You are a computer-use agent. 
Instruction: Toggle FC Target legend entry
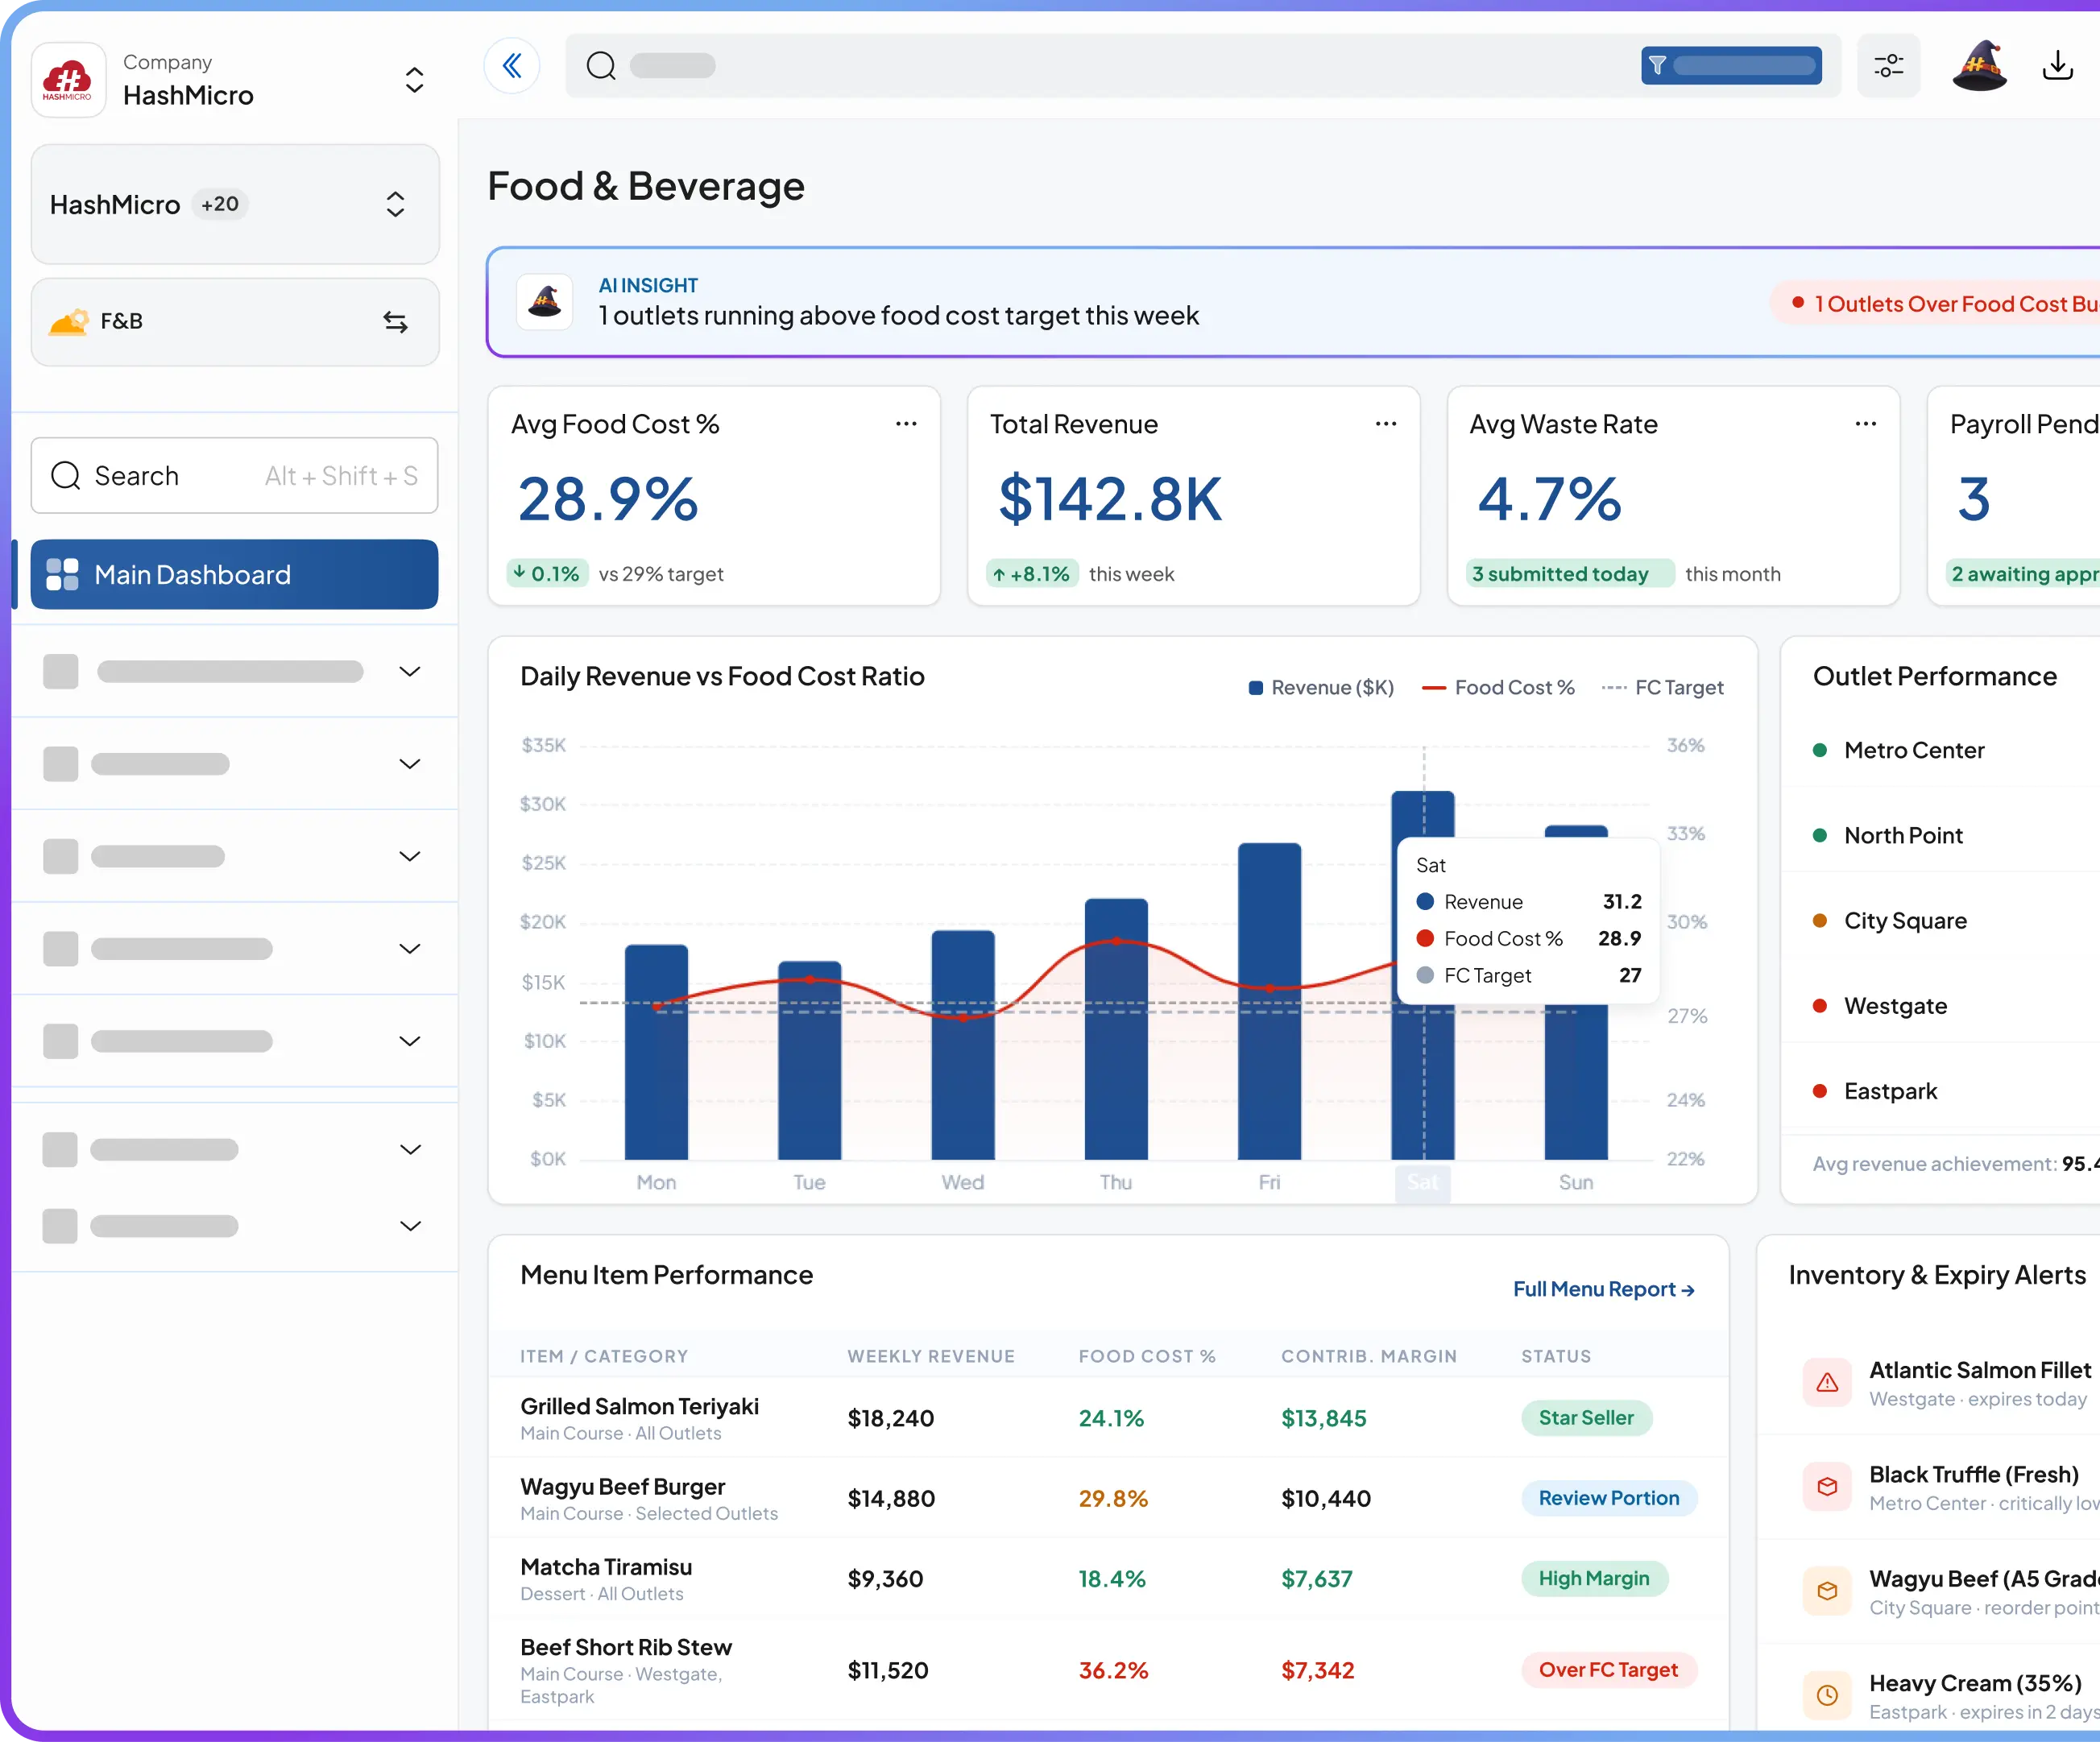pos(1662,688)
